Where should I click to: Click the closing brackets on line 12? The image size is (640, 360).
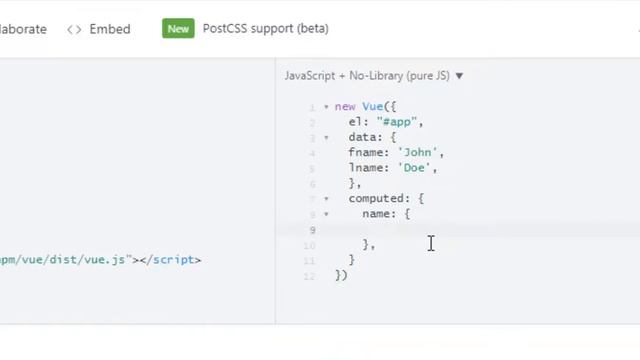(341, 276)
